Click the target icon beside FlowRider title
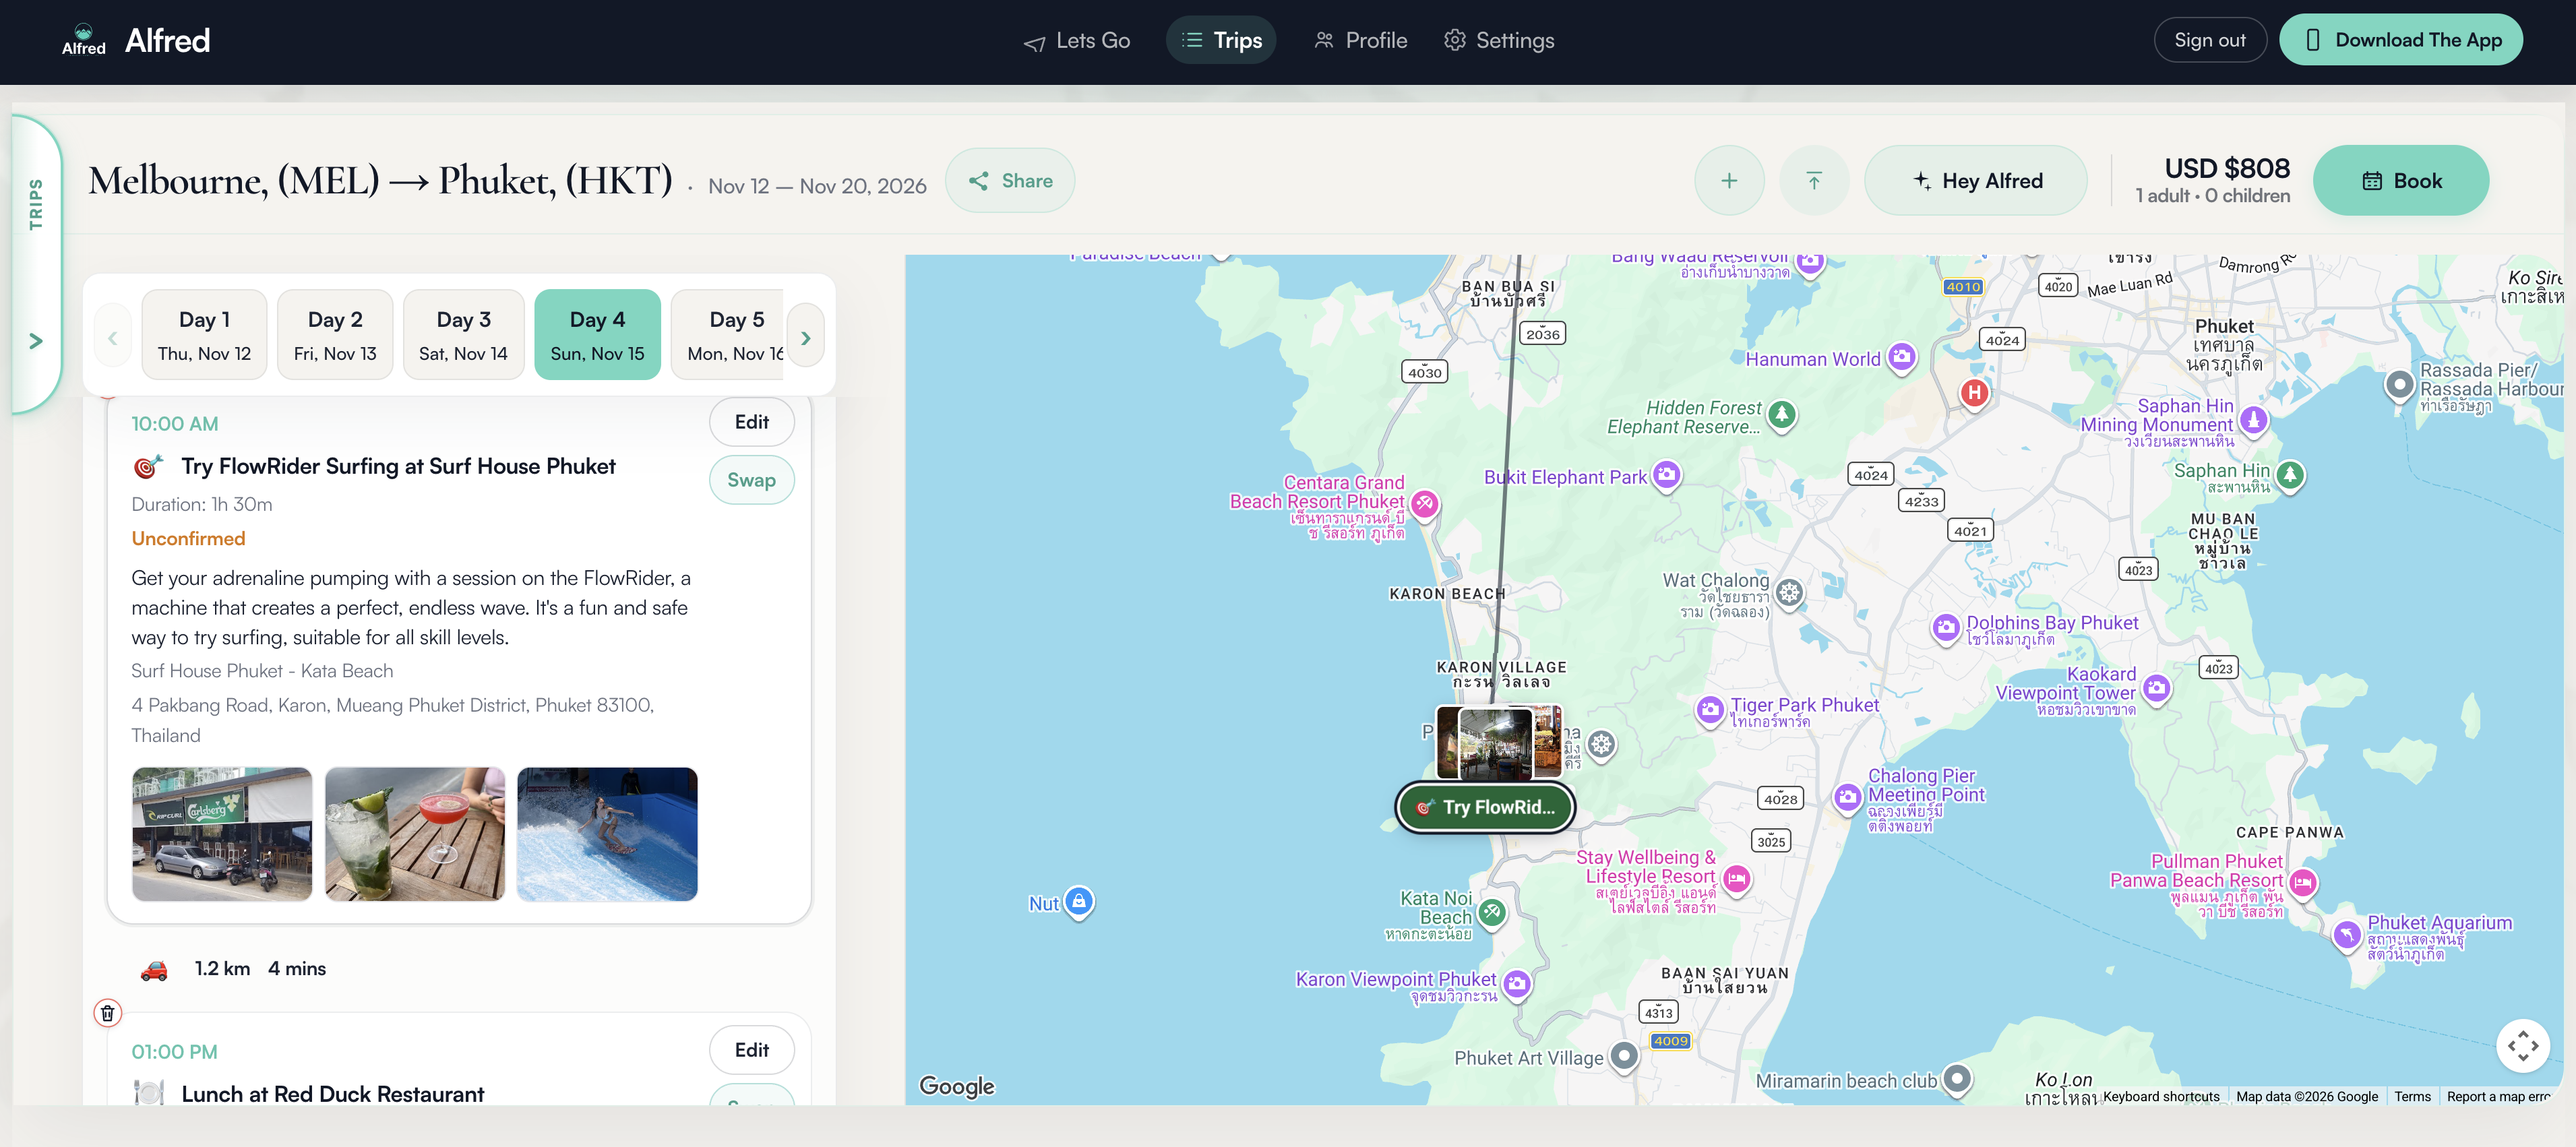This screenshot has width=2576, height=1147. (x=148, y=466)
